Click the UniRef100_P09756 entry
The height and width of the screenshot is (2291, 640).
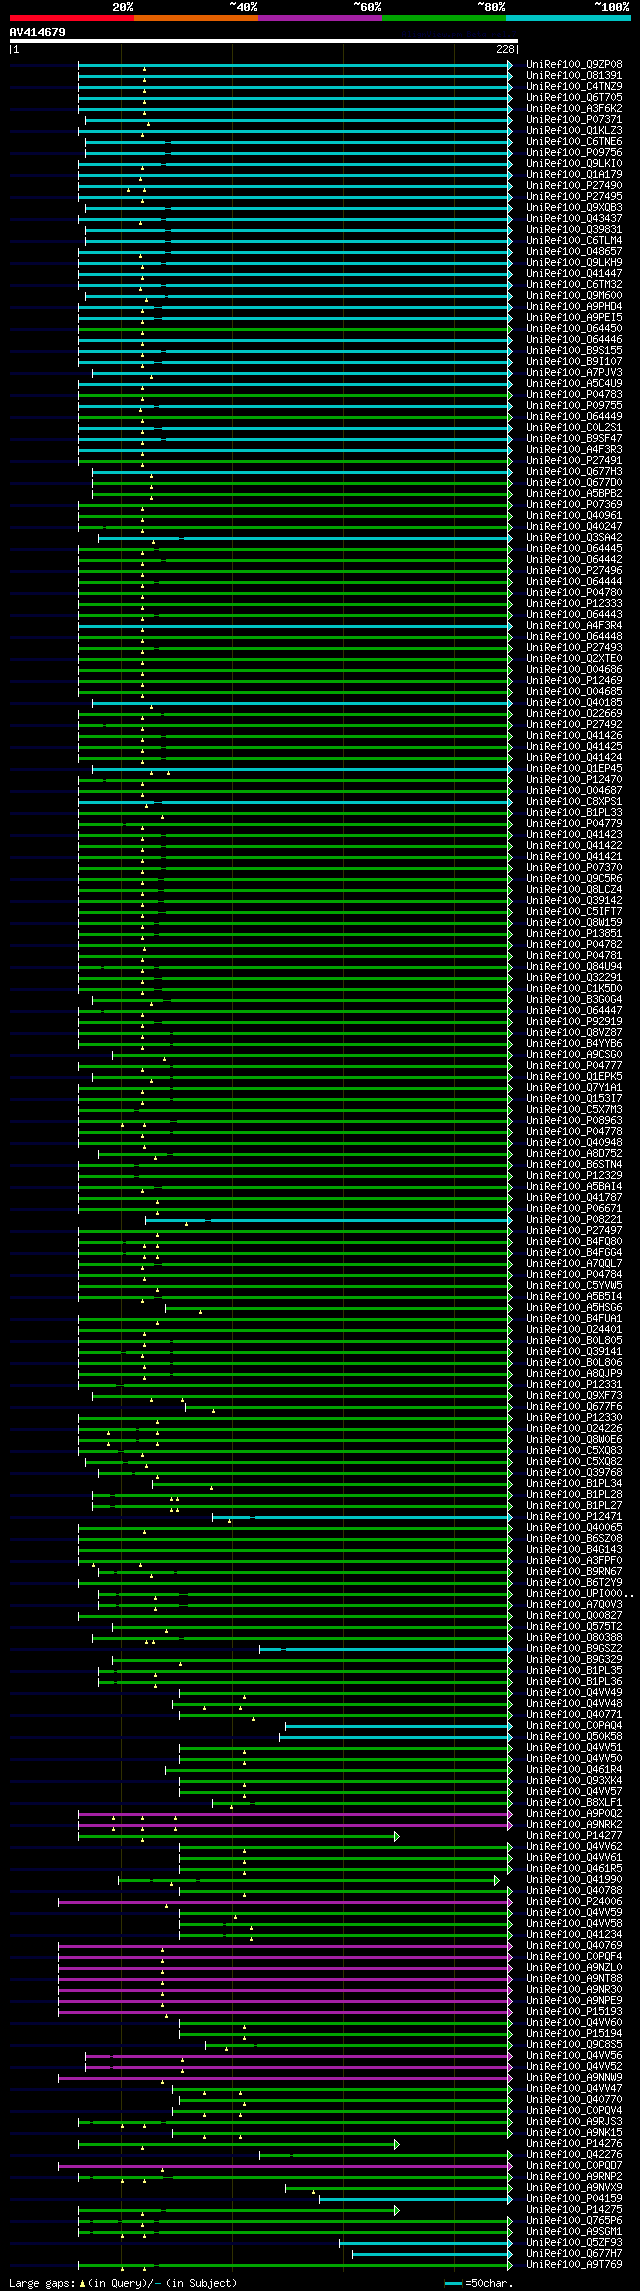(x=574, y=153)
